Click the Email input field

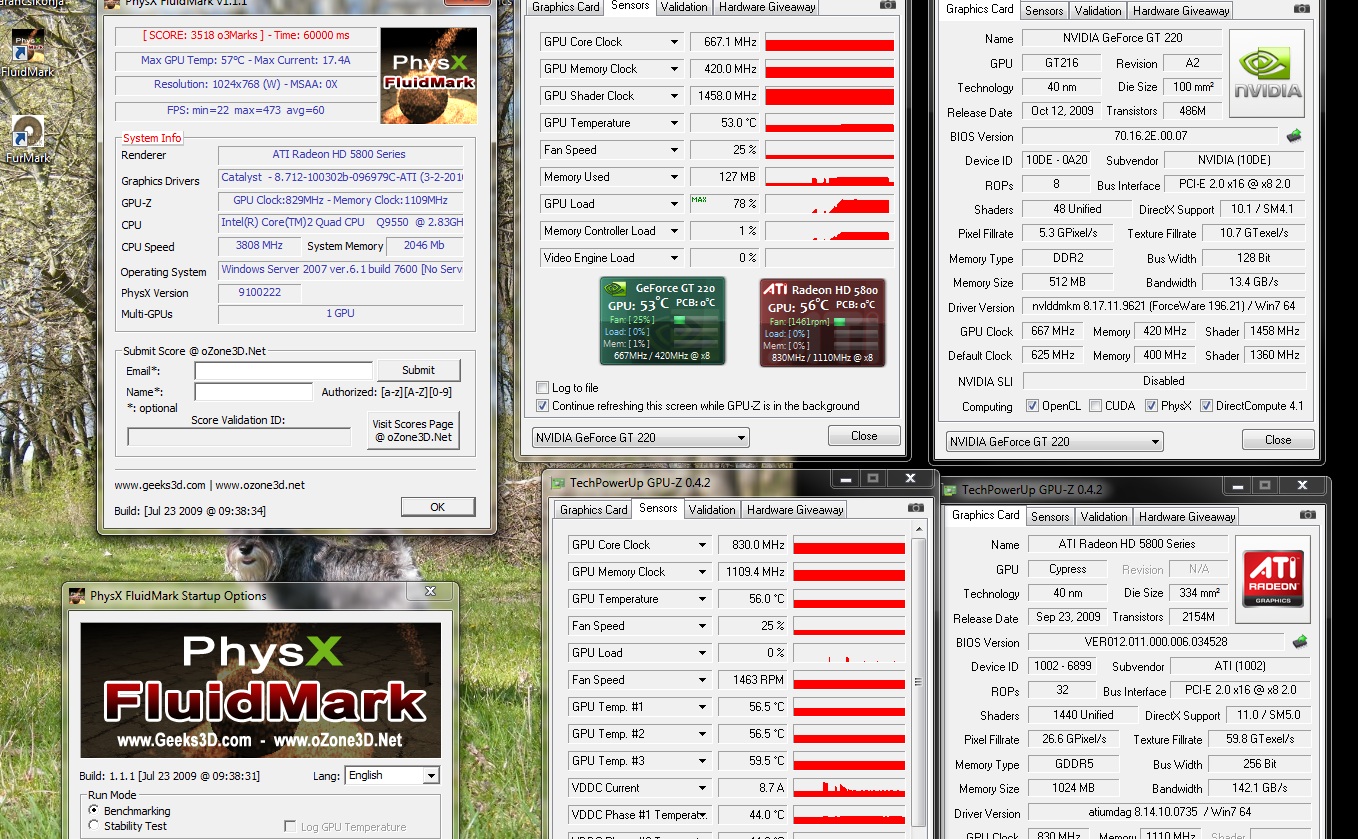[x=283, y=371]
